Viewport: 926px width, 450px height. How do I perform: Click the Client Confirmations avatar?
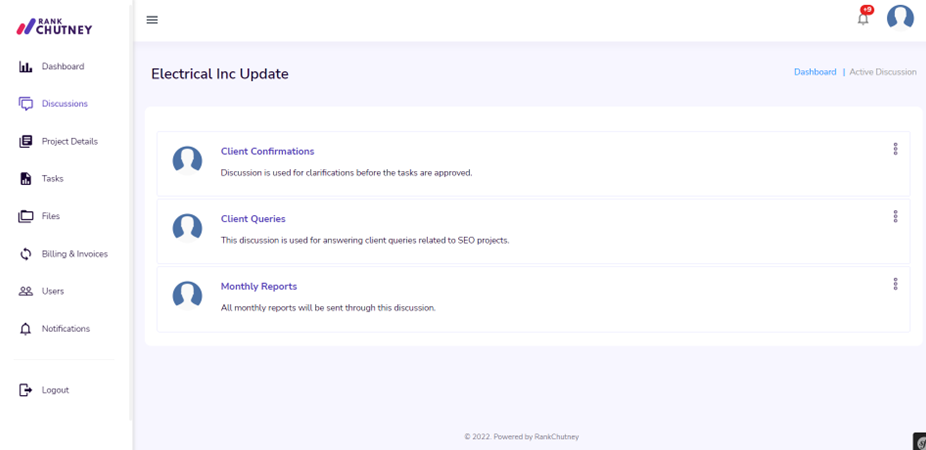pyautogui.click(x=187, y=161)
